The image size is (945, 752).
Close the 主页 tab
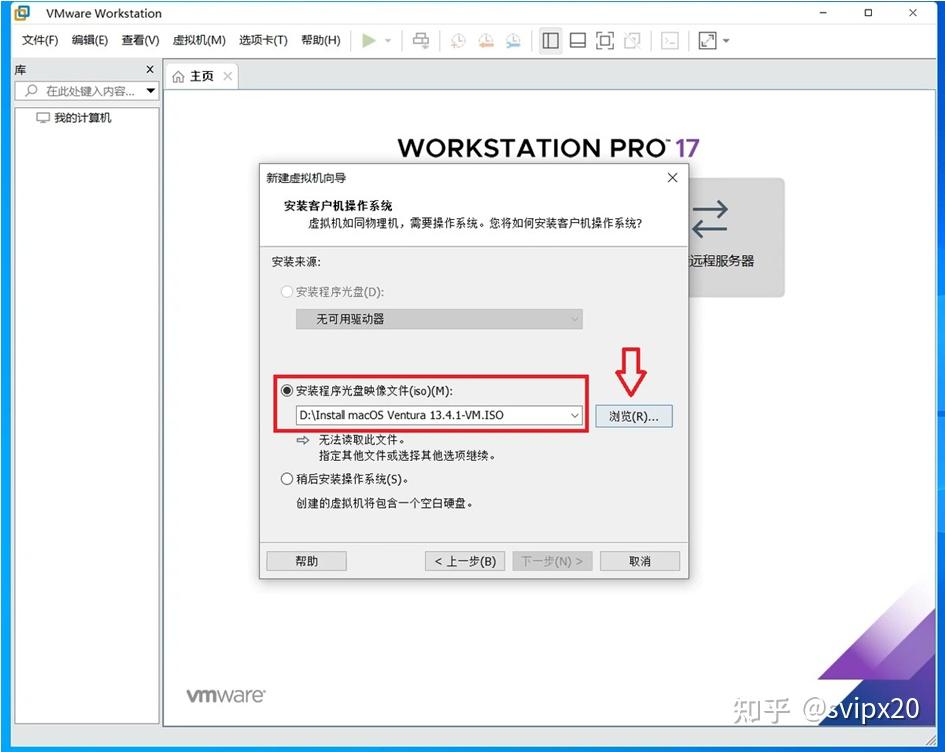point(227,76)
